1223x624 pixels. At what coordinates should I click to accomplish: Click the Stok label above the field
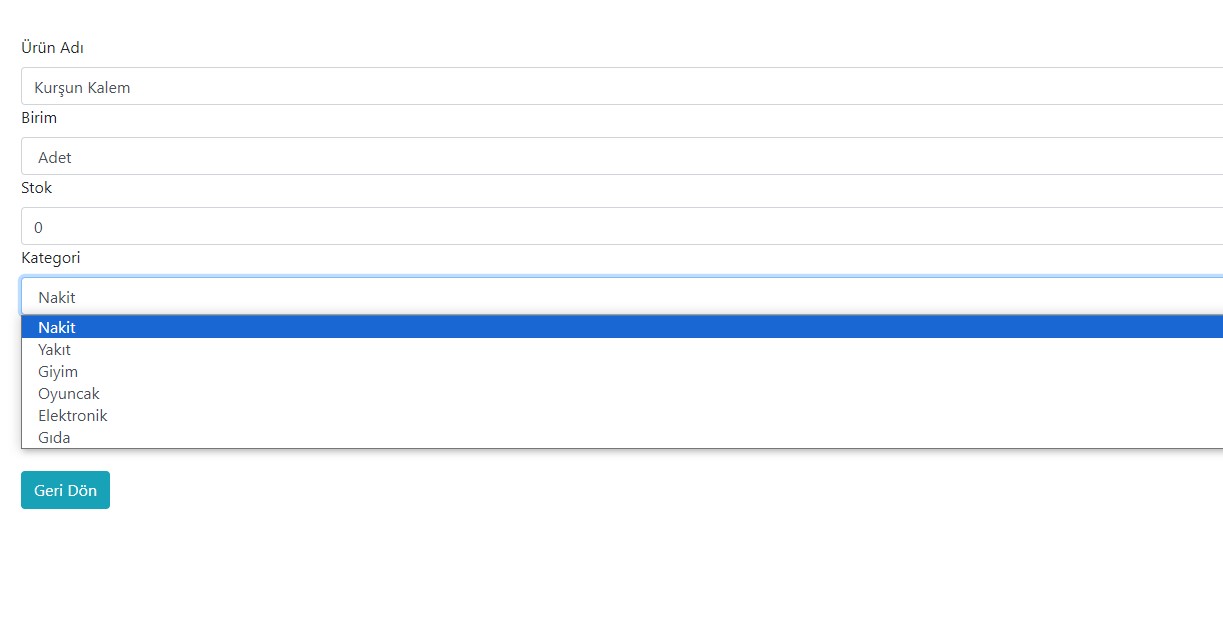coord(36,188)
